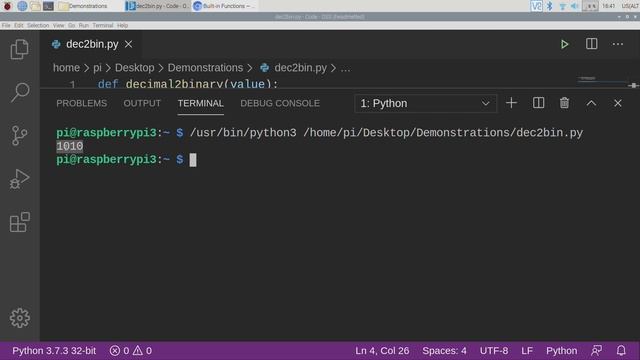Launch the terminal from taskbar
The width and height of the screenshot is (640, 360).
49,6
